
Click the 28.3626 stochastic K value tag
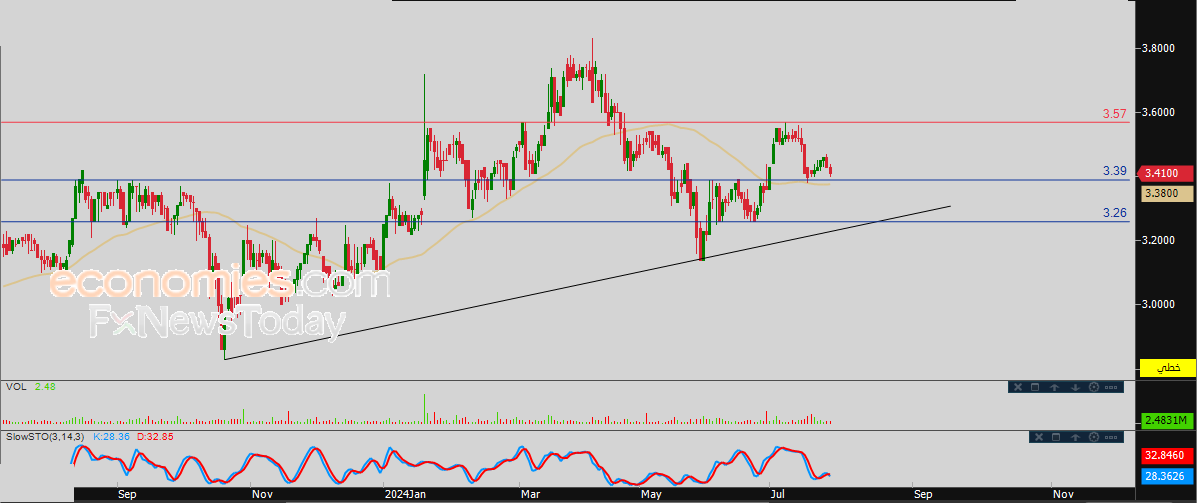[1166, 476]
